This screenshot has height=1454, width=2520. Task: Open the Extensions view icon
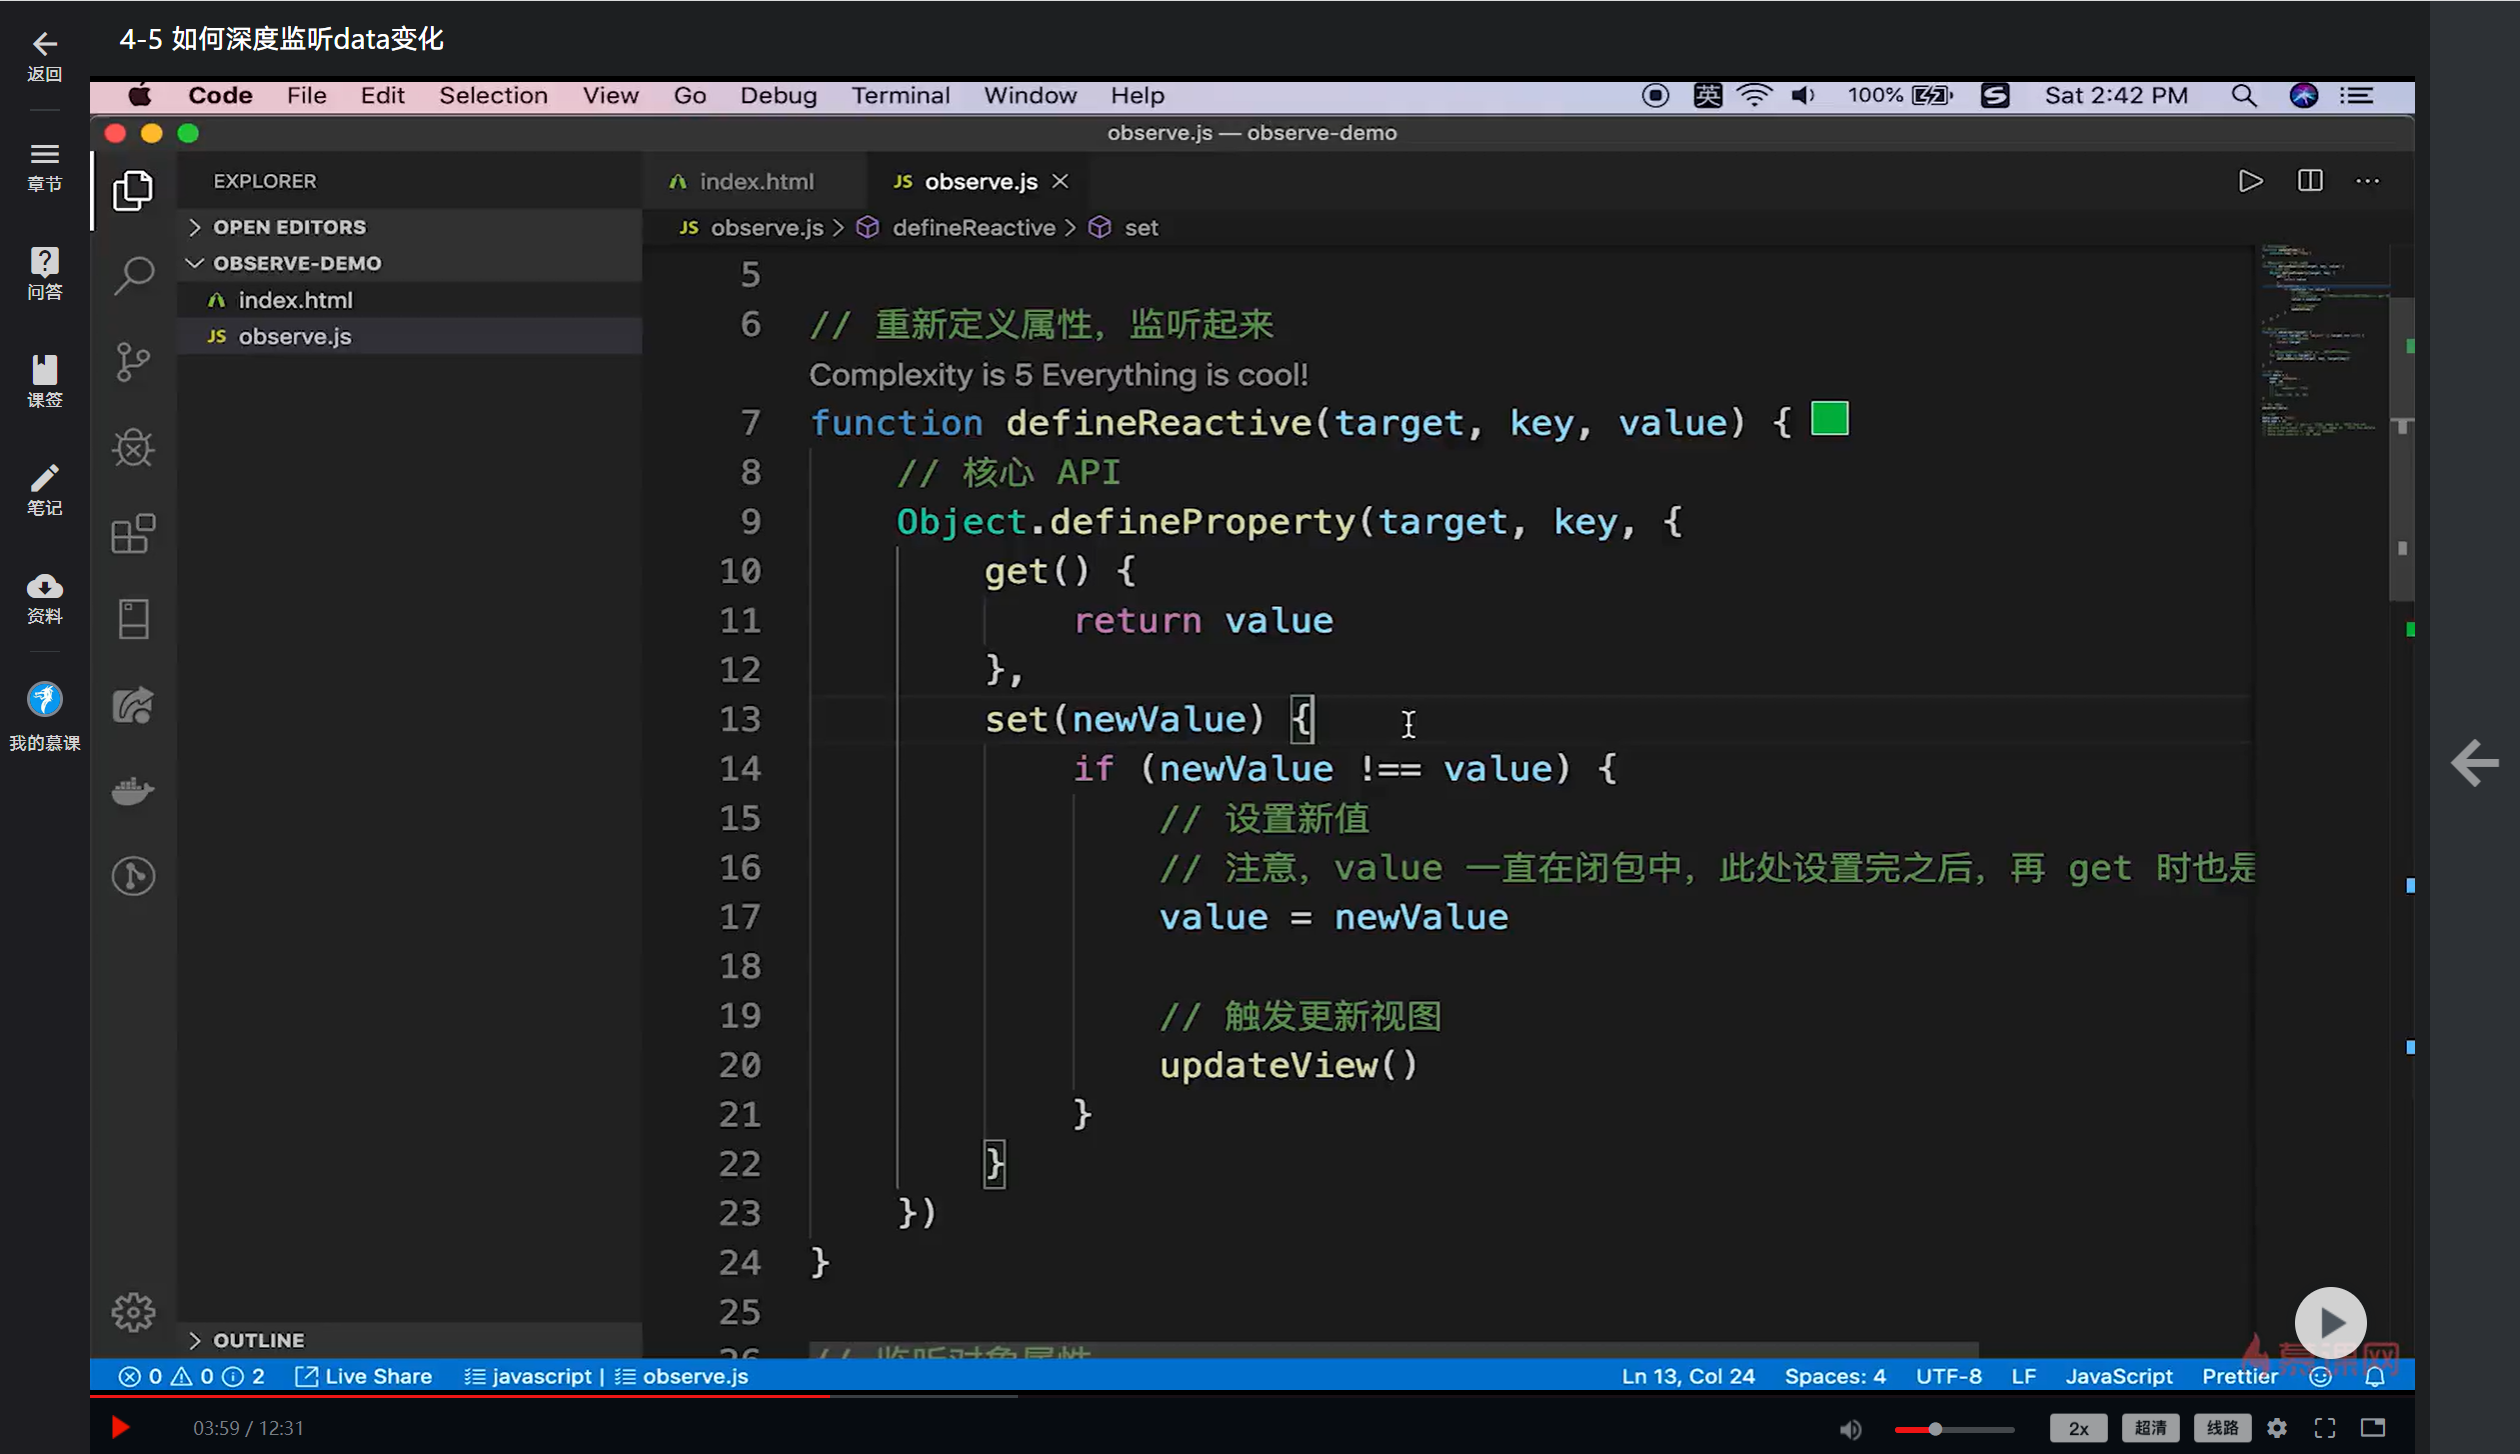pyautogui.click(x=133, y=534)
